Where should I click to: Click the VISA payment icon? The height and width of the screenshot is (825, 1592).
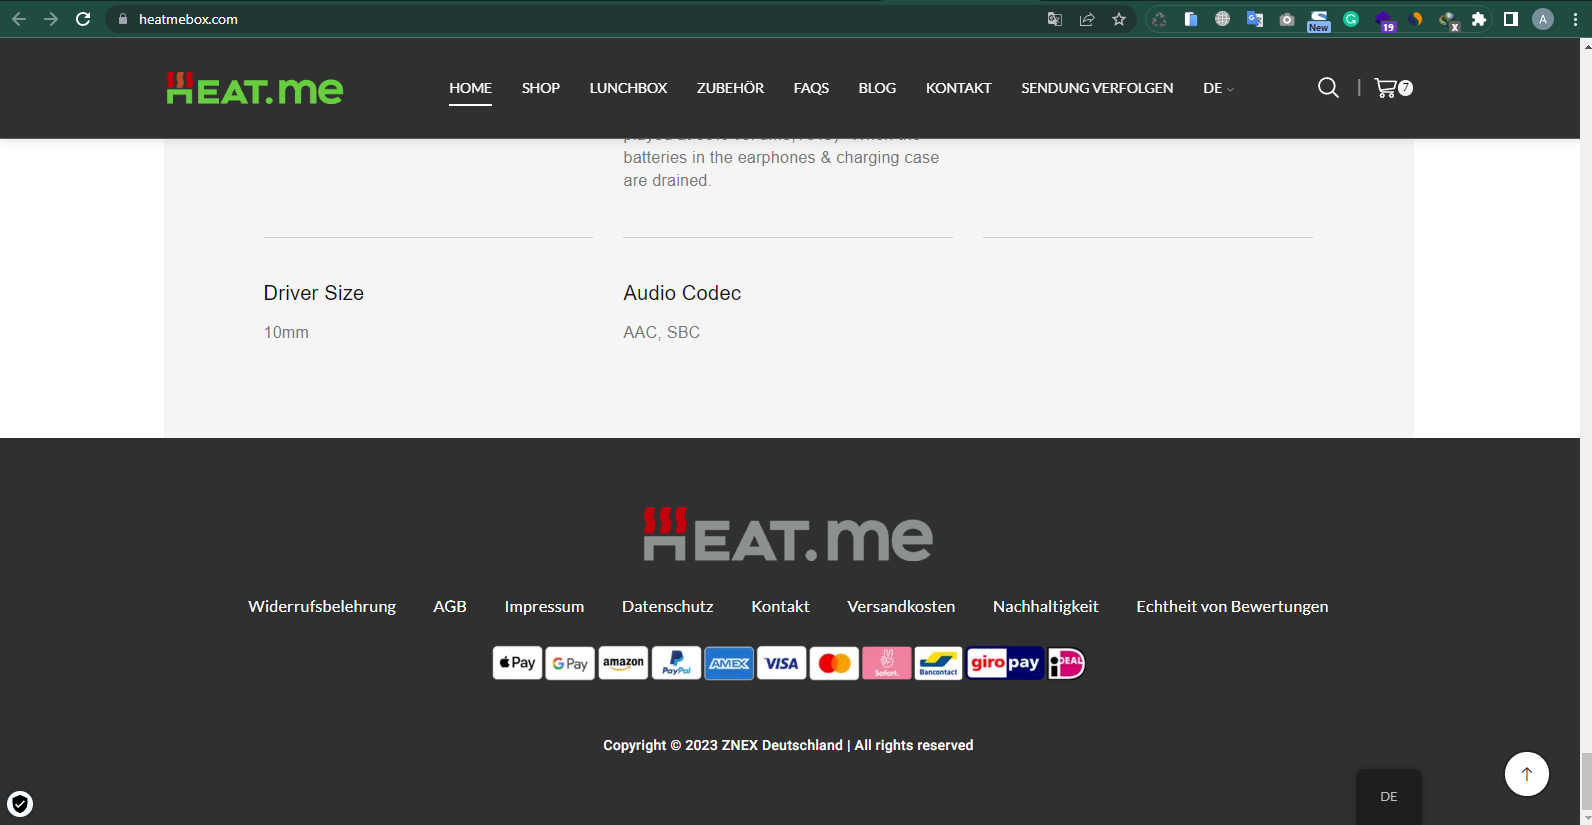782,663
